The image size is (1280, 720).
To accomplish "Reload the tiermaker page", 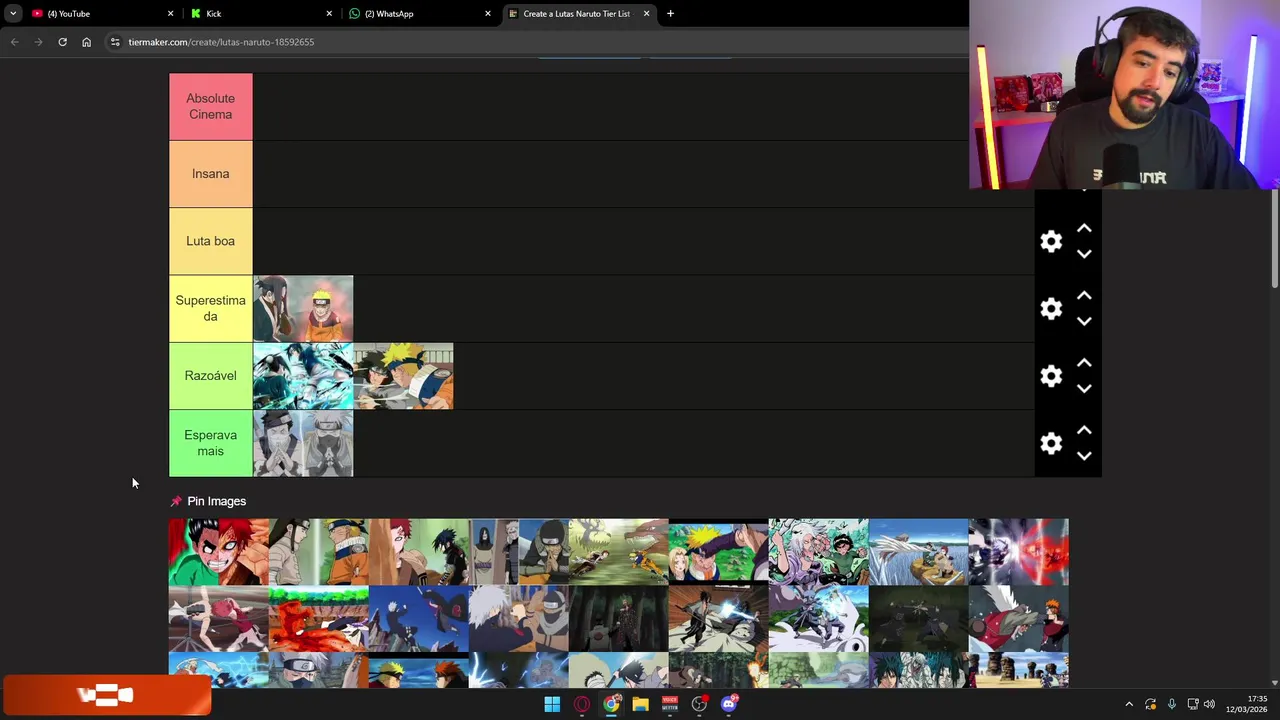I will click(62, 42).
